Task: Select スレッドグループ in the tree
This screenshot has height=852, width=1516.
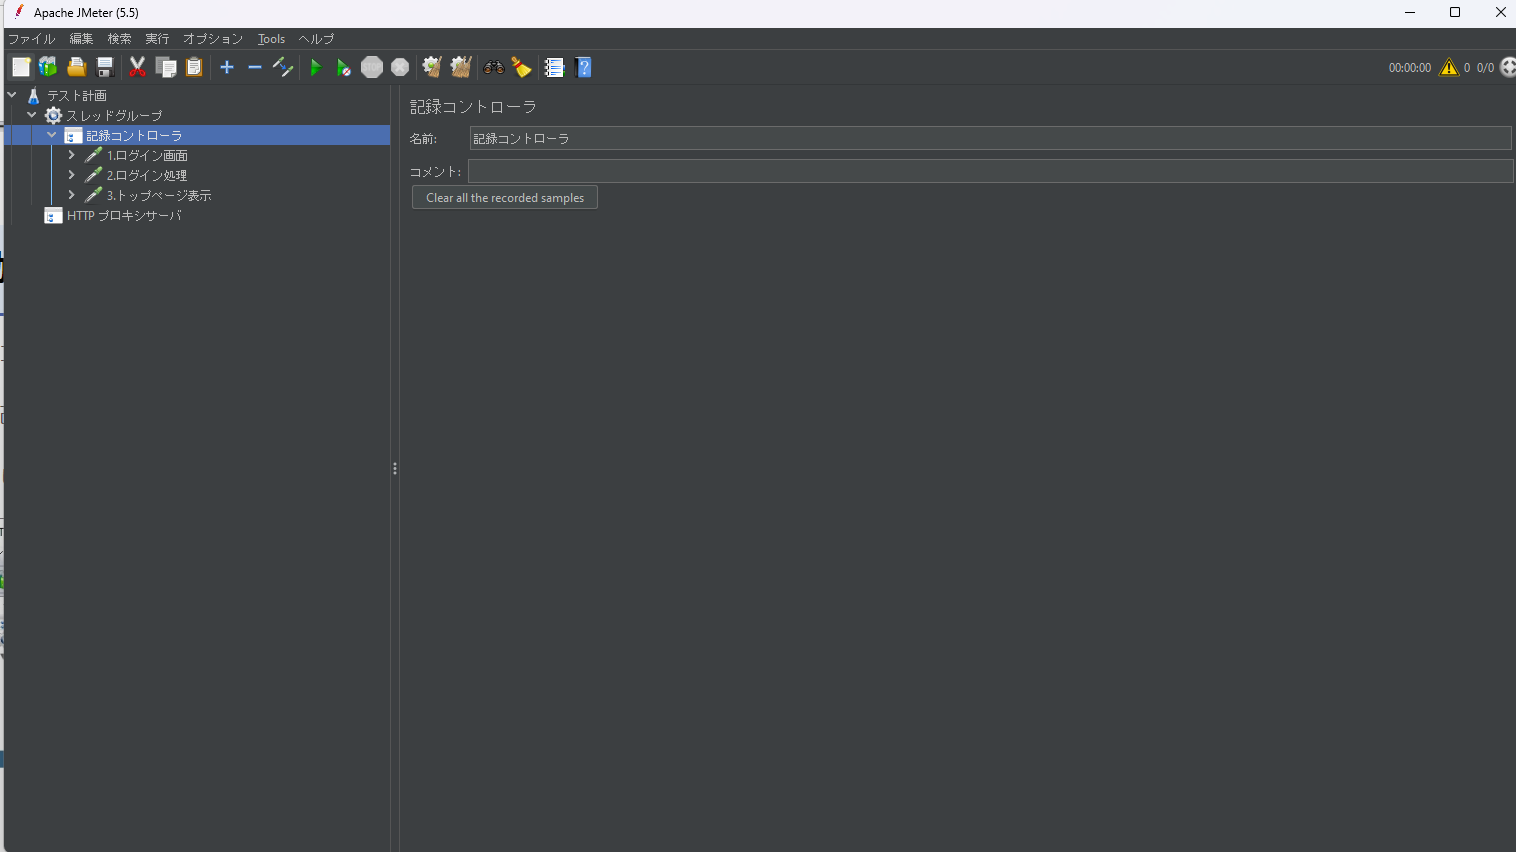Action: coord(113,115)
